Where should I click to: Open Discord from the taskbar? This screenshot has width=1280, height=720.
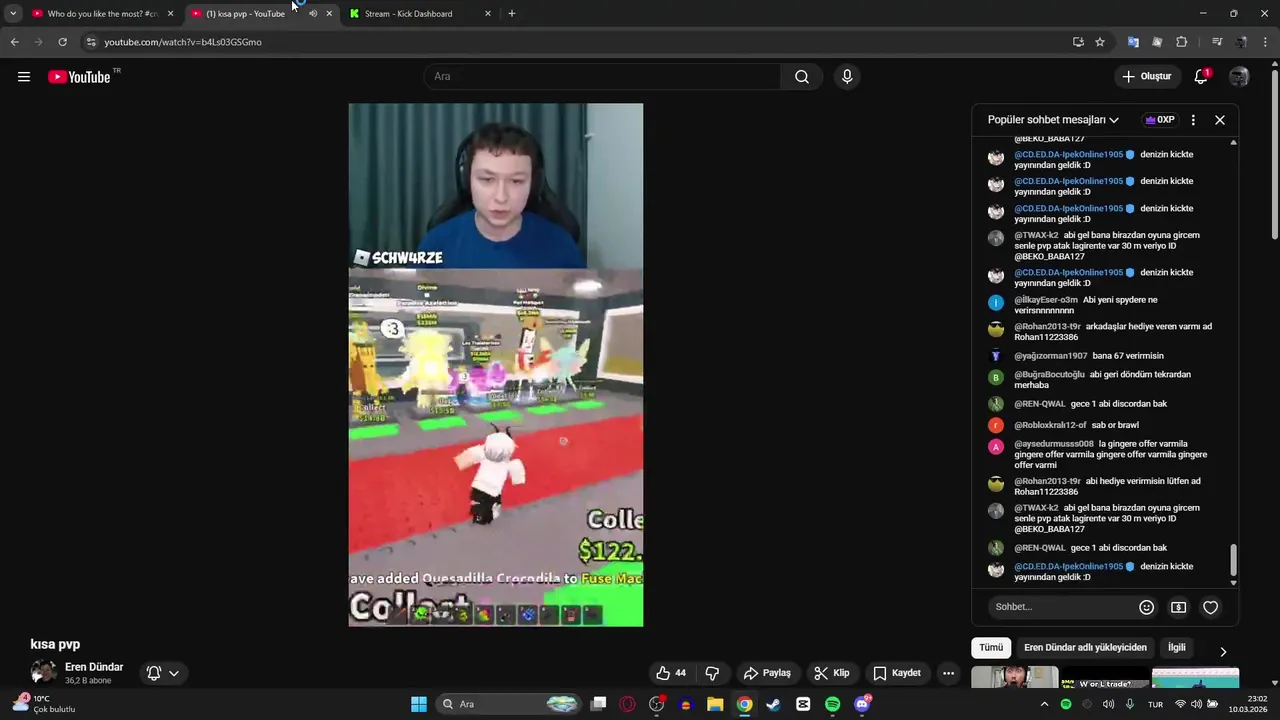click(862, 704)
